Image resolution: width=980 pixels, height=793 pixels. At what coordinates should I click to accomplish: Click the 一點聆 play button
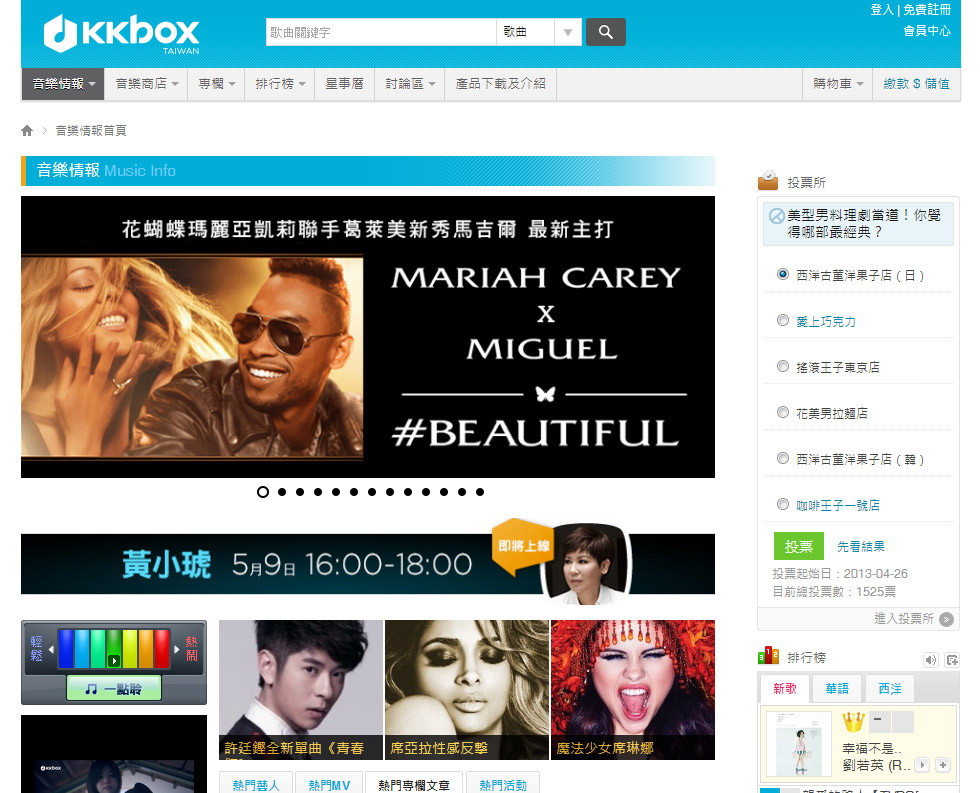pyautogui.click(x=114, y=688)
